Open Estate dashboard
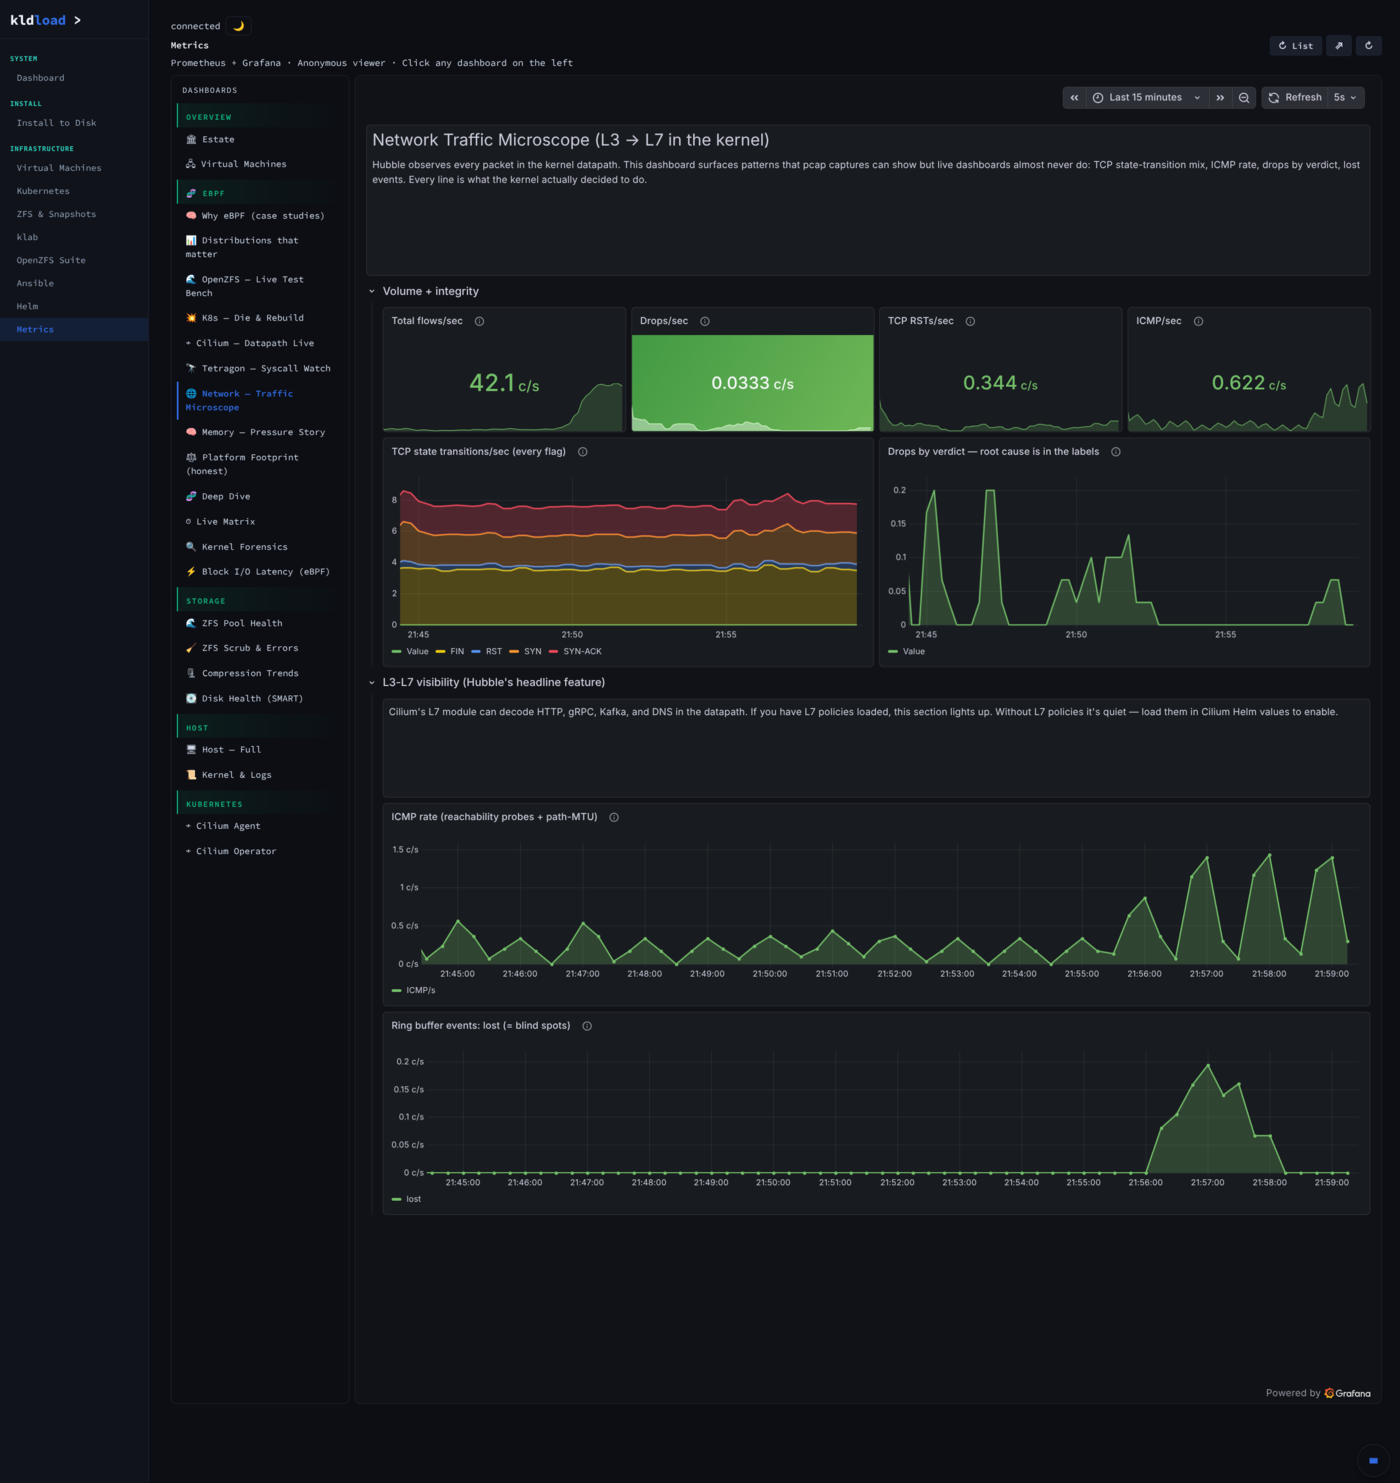This screenshot has width=1400, height=1483. 257,139
